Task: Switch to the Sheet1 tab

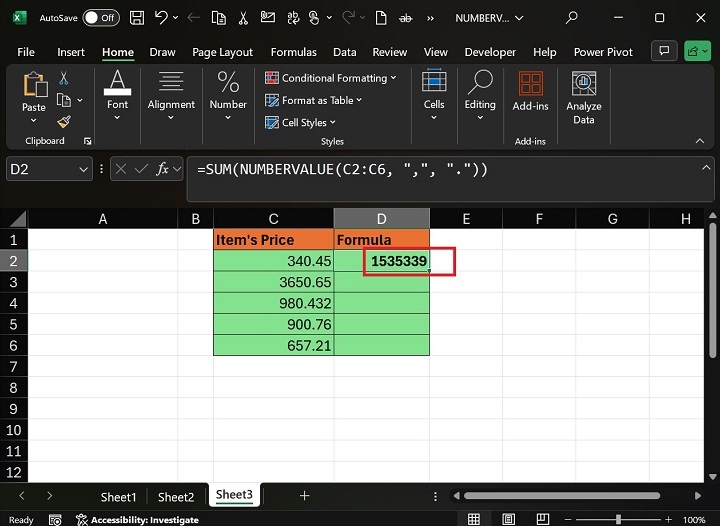Action: coord(118,497)
